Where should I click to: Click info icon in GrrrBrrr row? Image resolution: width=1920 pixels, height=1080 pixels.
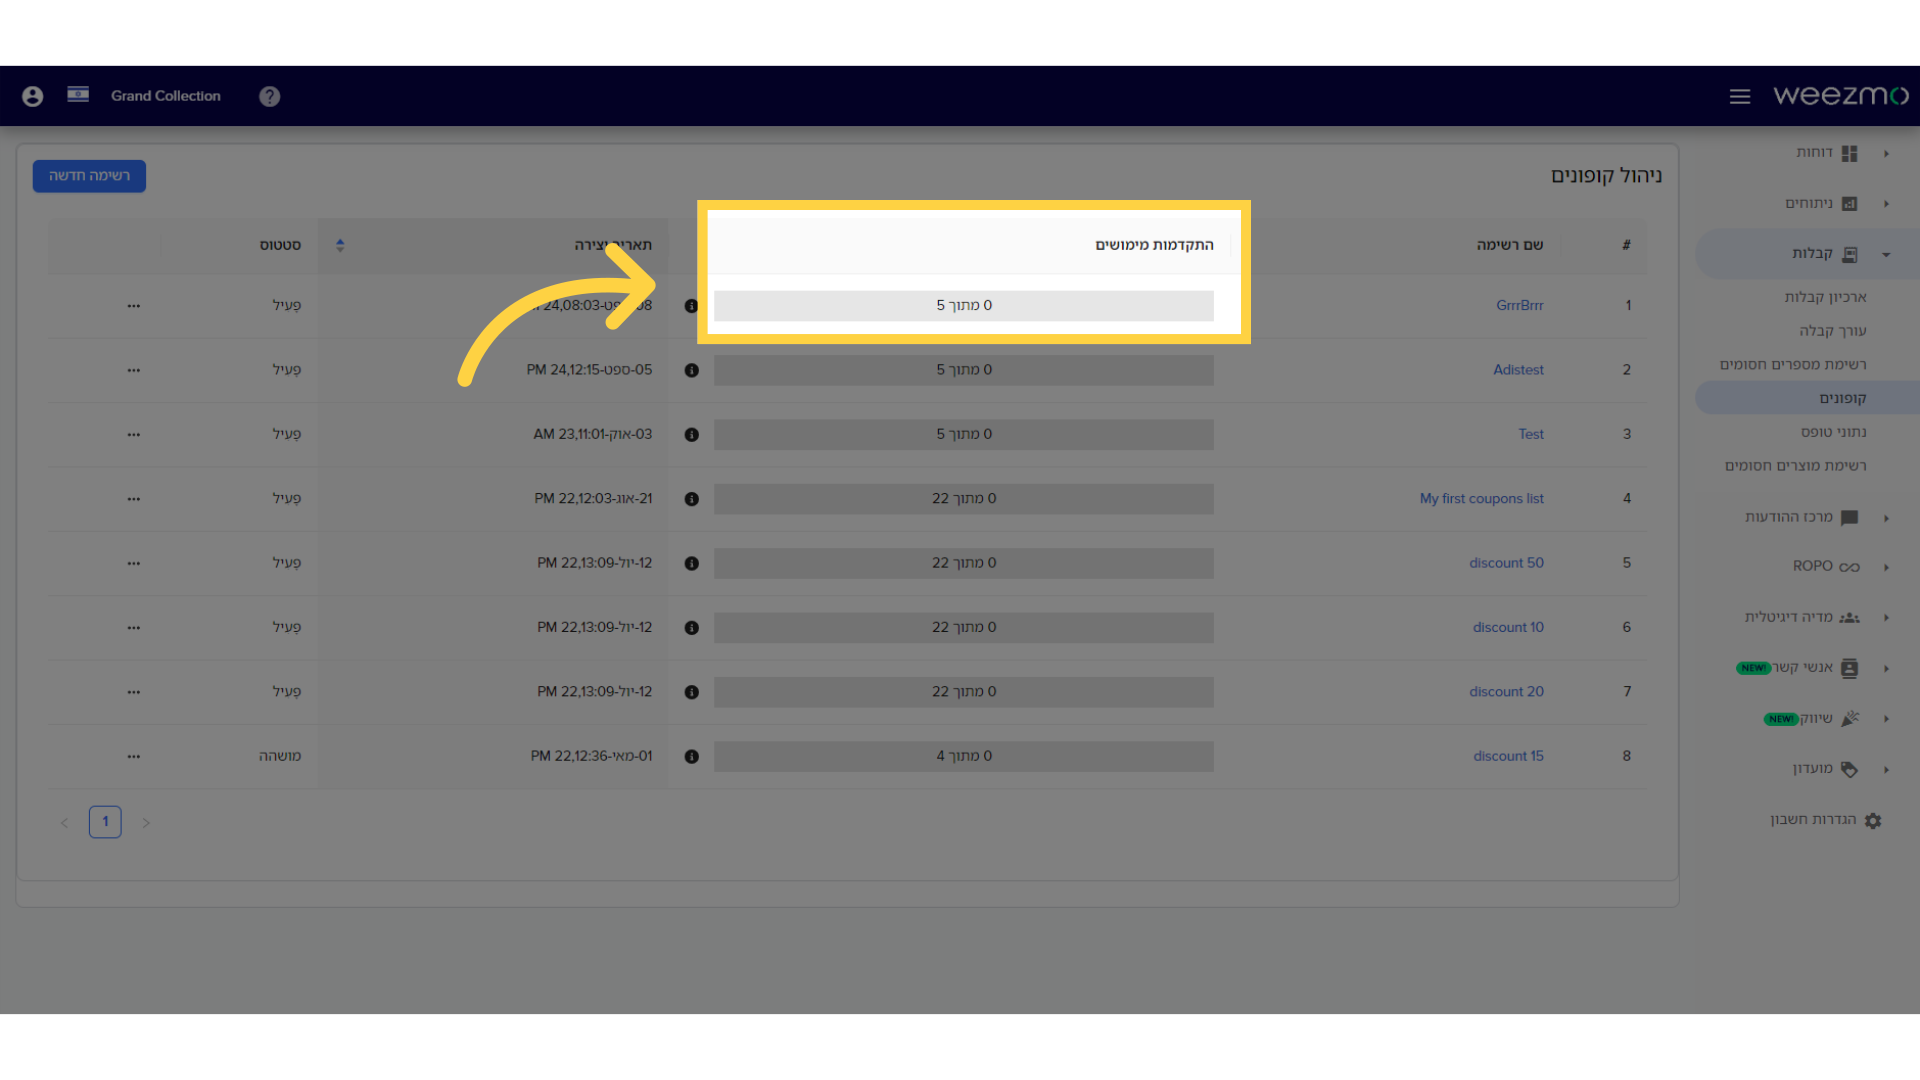coord(692,306)
